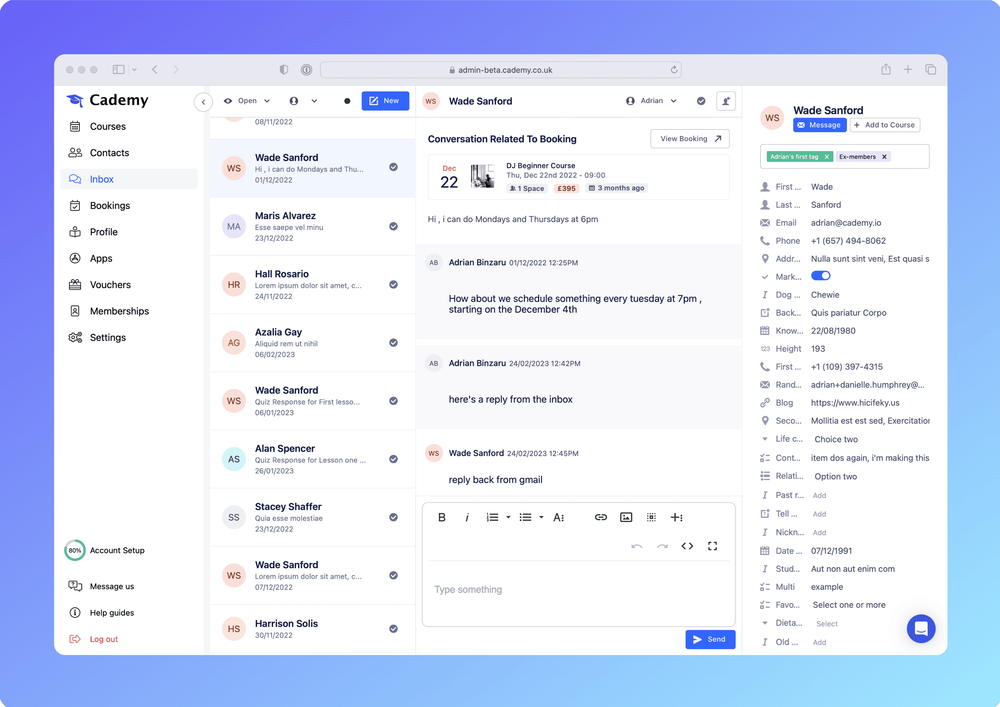Screen dimensions: 1000x707
Task: Send the message with the Send button
Action: point(710,639)
